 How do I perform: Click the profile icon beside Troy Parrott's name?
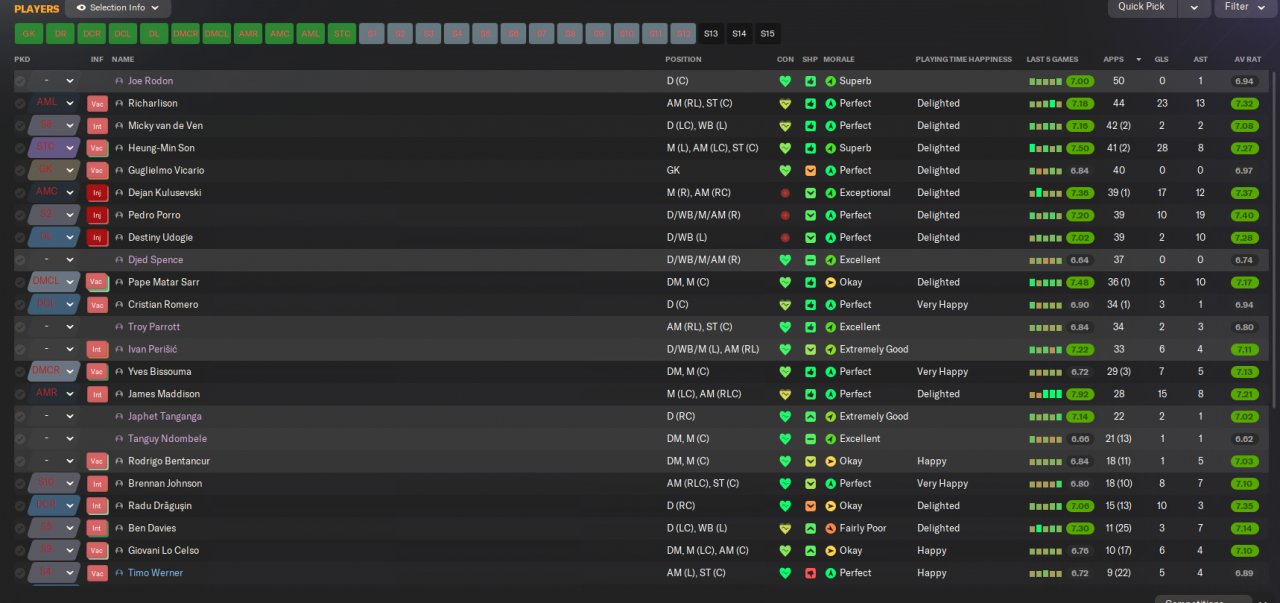click(x=119, y=327)
